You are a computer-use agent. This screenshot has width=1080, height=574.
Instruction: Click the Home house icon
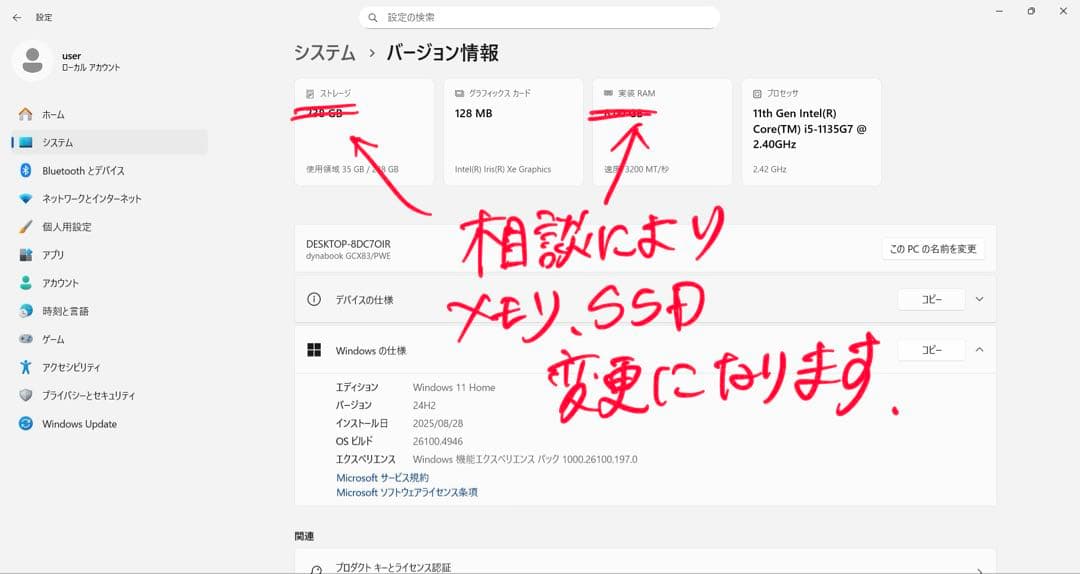click(25, 114)
